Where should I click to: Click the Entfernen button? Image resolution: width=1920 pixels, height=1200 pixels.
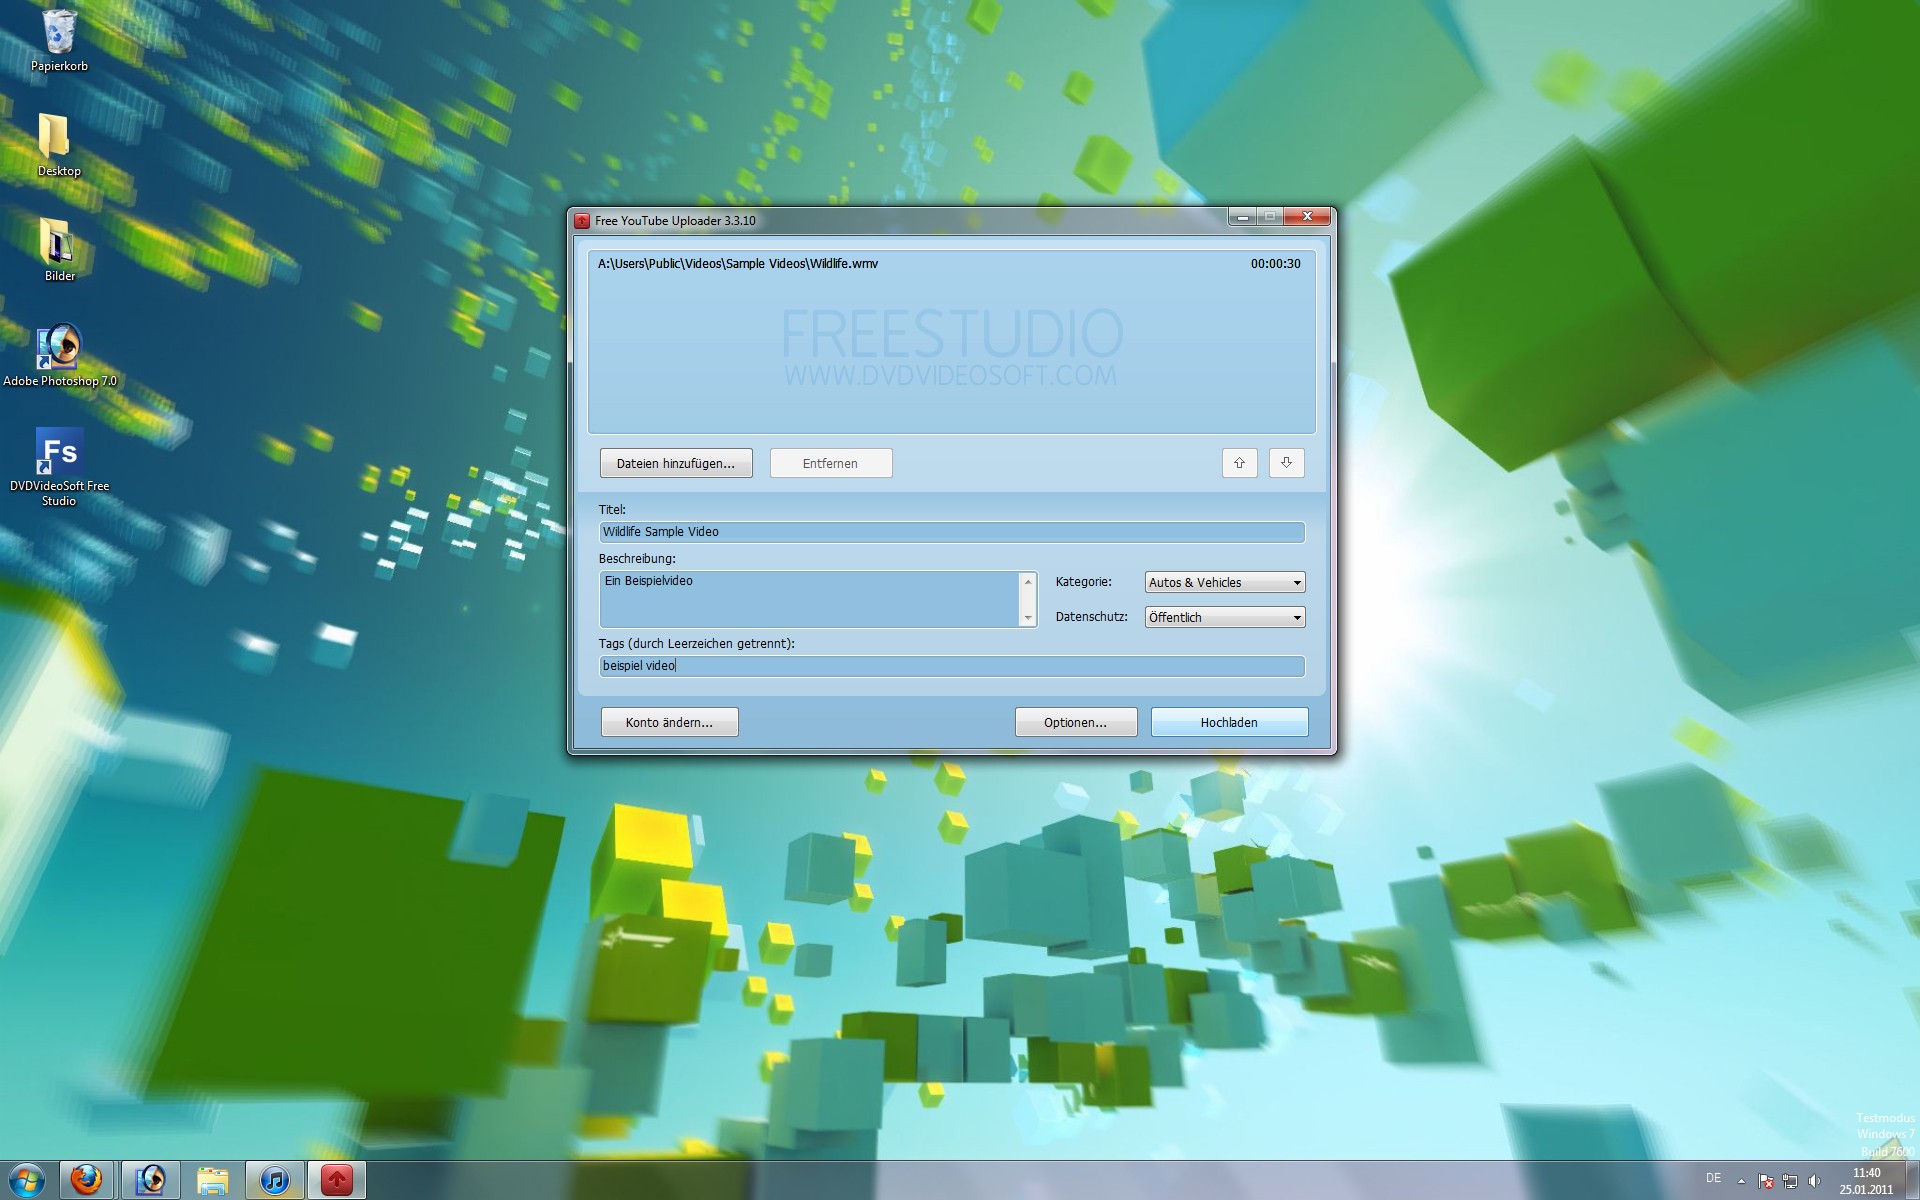[x=831, y=463]
